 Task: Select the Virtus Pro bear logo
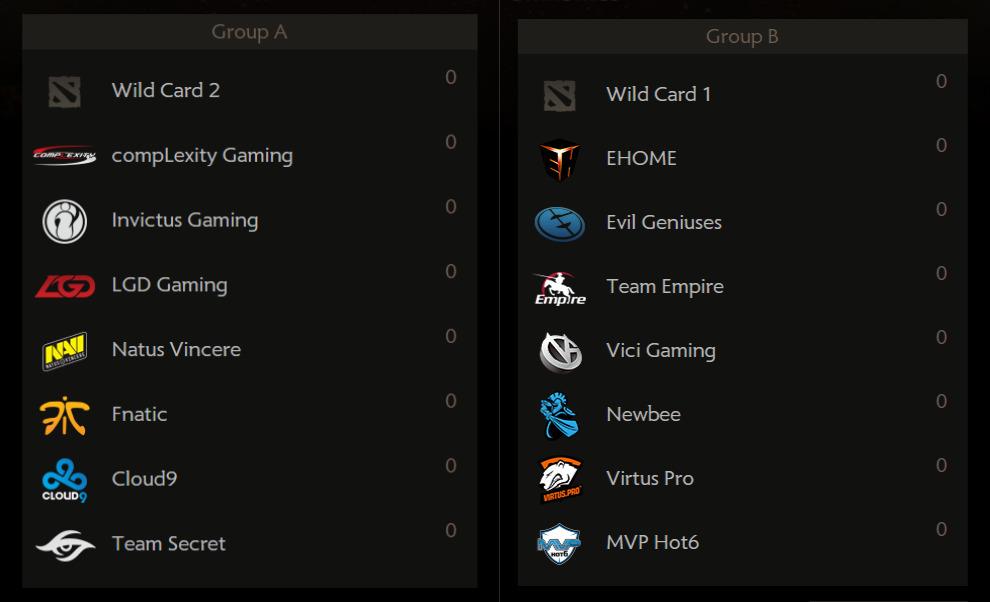click(x=560, y=479)
